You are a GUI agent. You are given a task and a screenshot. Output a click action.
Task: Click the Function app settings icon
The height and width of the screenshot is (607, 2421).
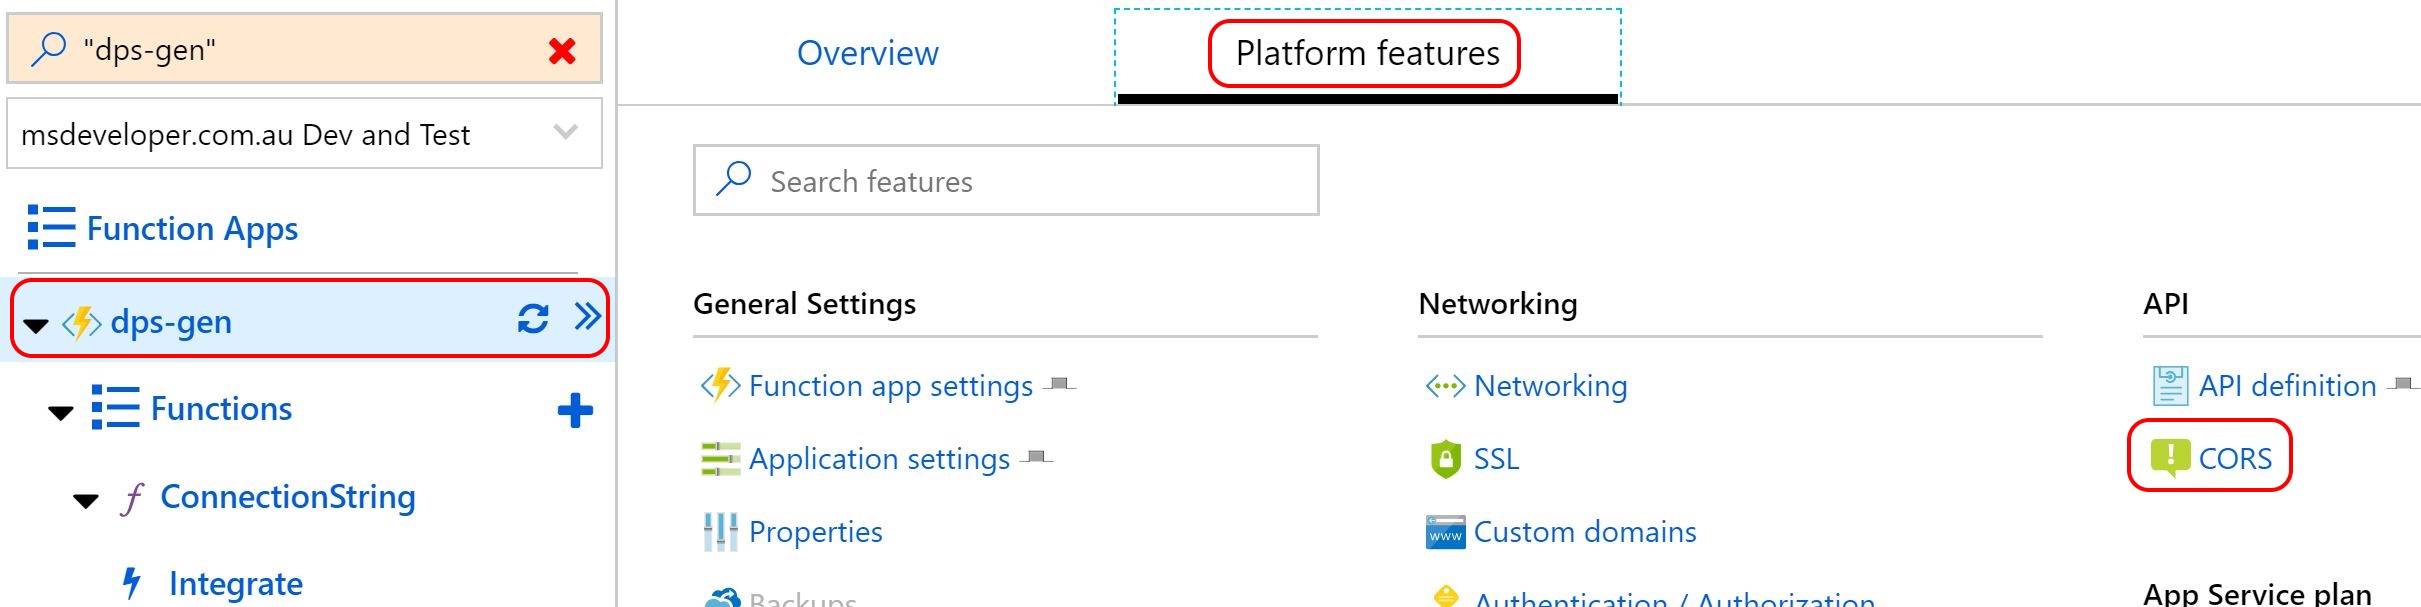720,385
